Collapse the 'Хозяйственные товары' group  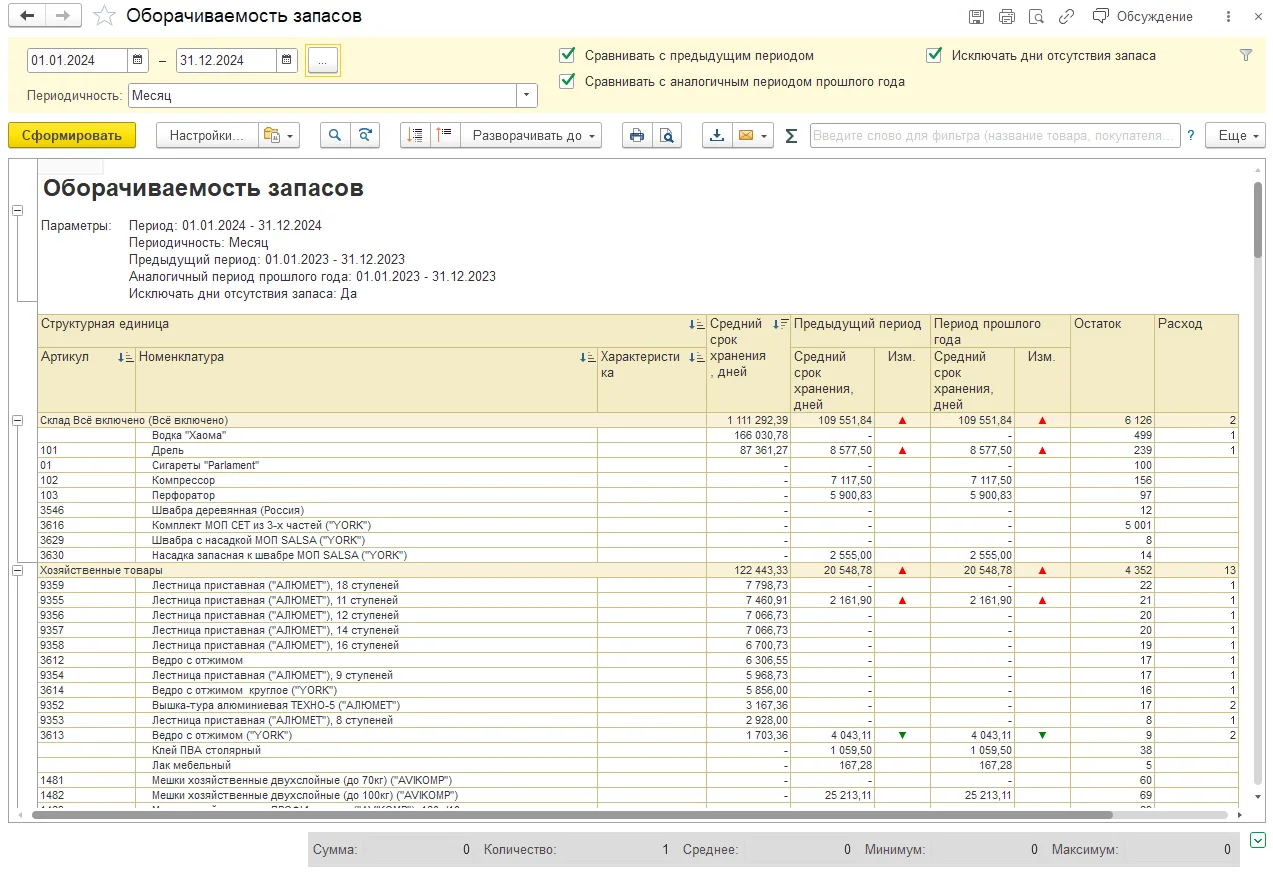[17, 570]
